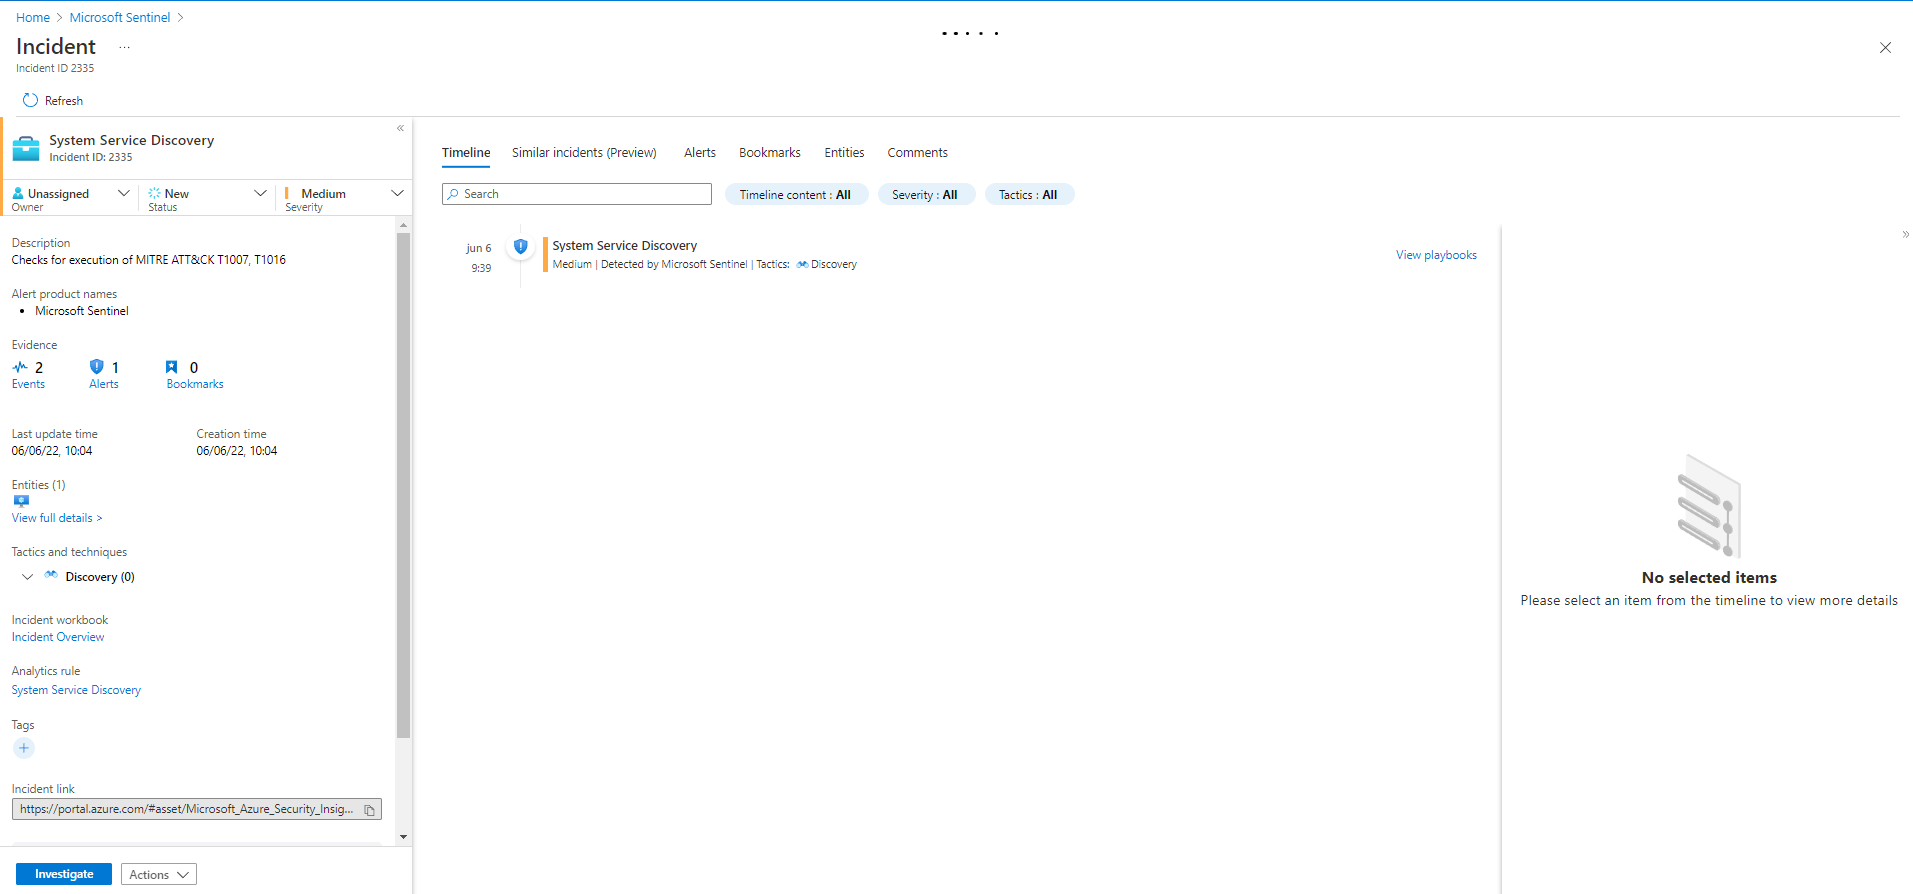Open the Timeline content filter pill
This screenshot has width=1913, height=894.
coord(795,195)
